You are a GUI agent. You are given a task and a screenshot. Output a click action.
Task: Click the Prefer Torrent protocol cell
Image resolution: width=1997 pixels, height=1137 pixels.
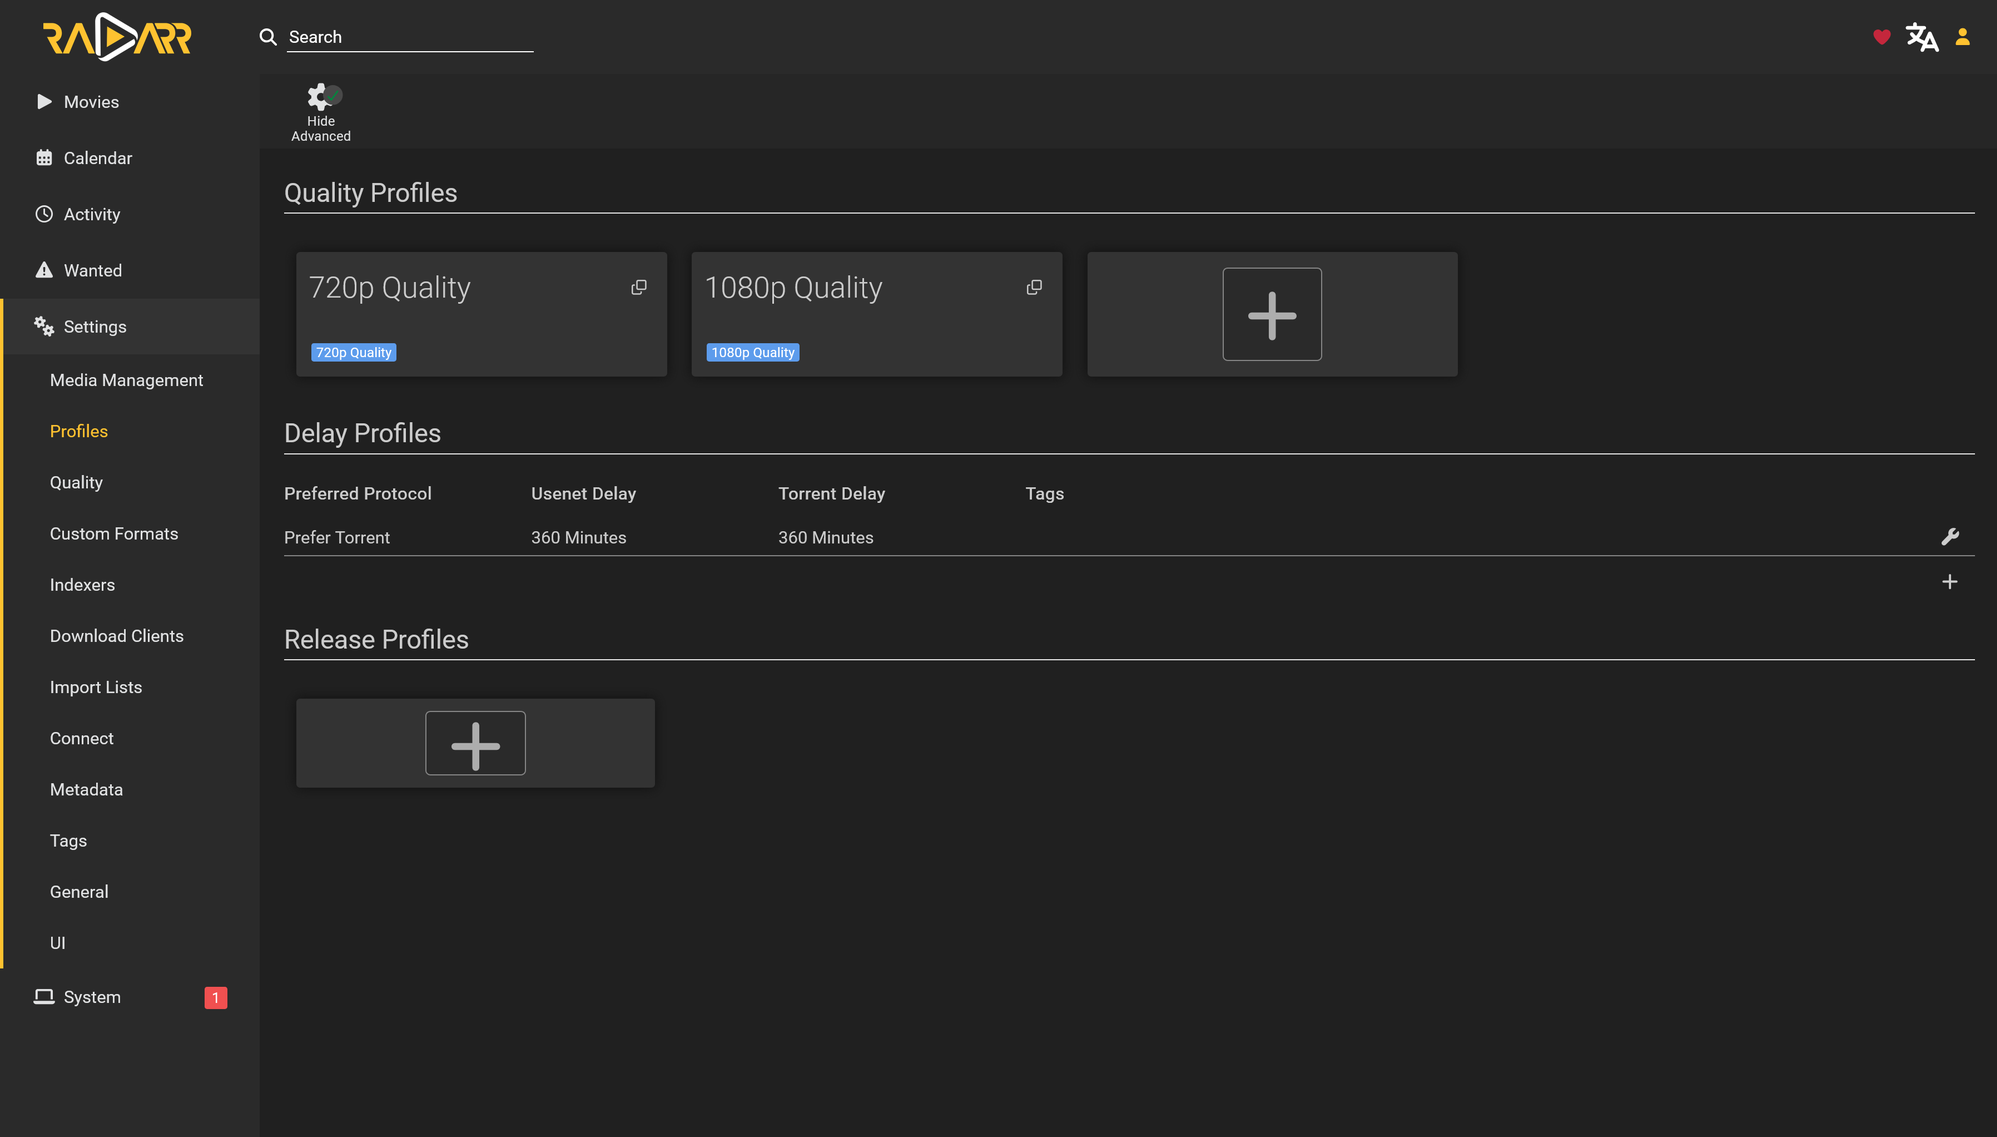337,537
